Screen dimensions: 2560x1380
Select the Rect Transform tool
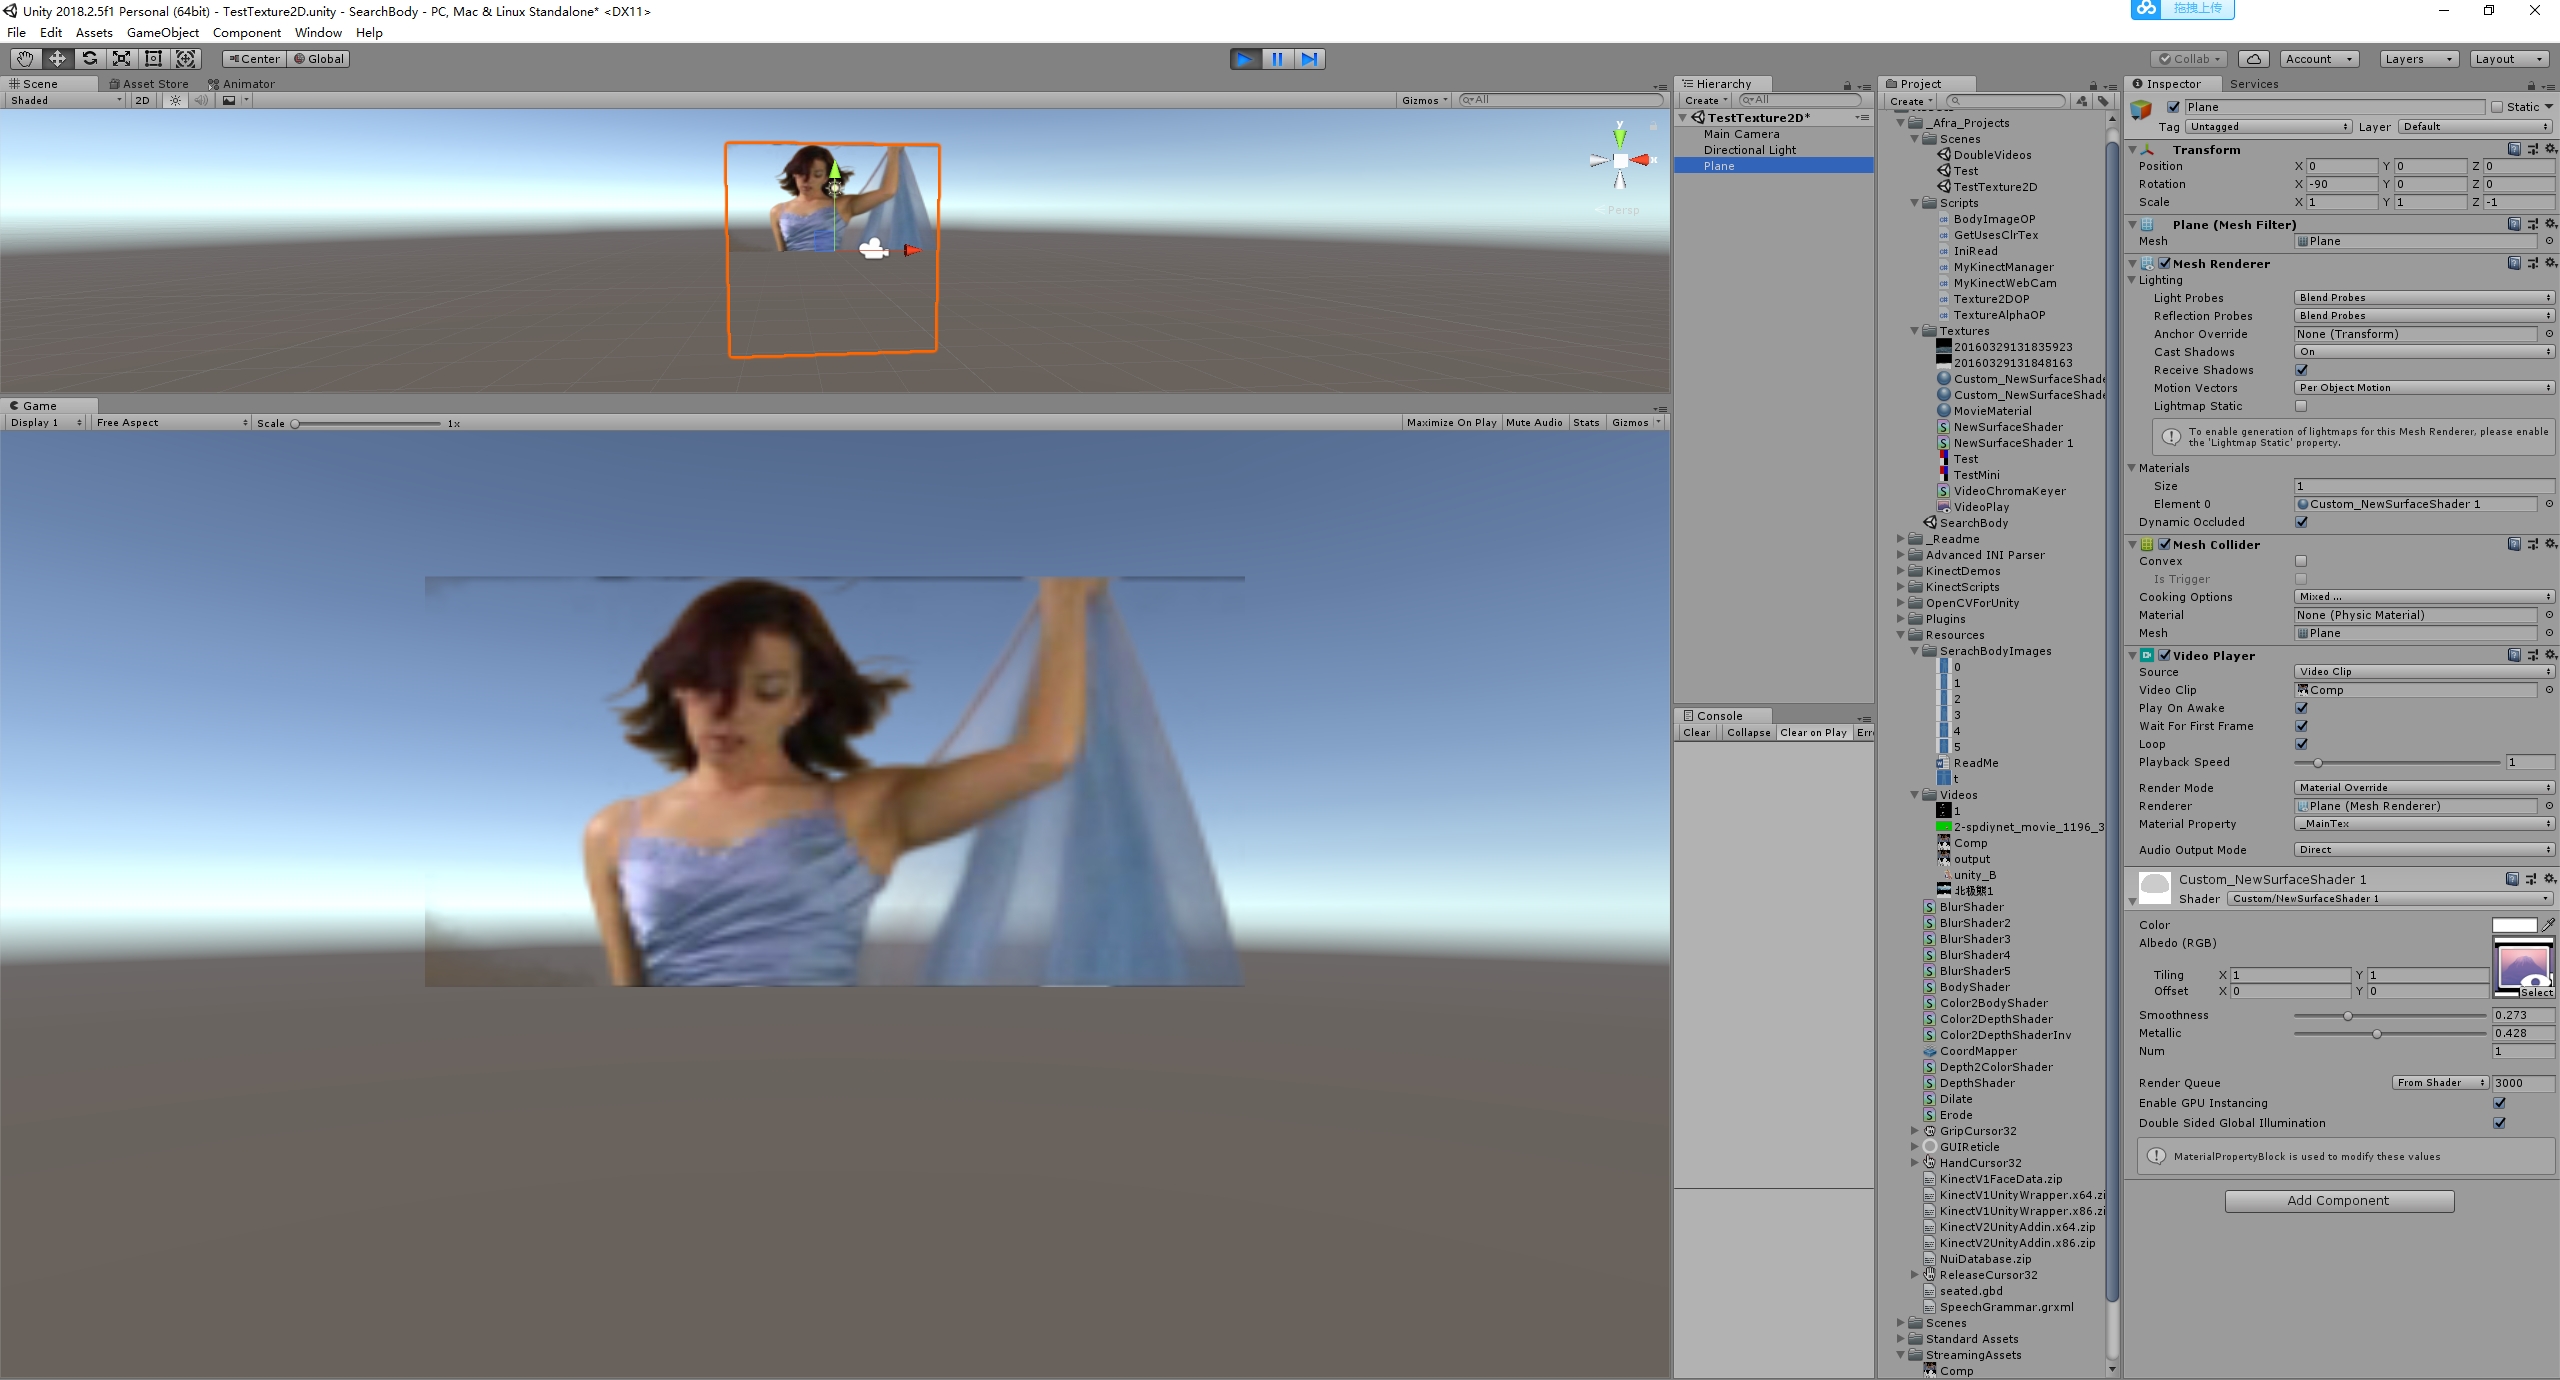click(x=153, y=59)
